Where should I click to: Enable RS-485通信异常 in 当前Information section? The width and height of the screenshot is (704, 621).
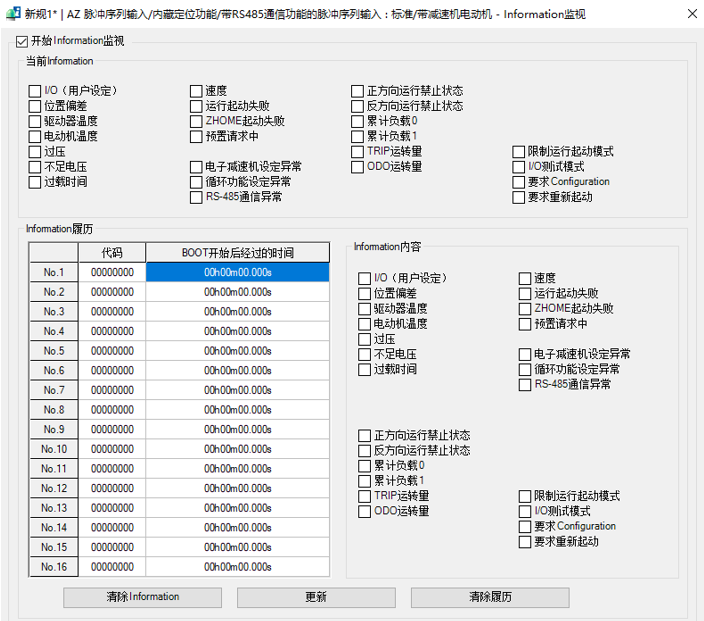tap(196, 197)
